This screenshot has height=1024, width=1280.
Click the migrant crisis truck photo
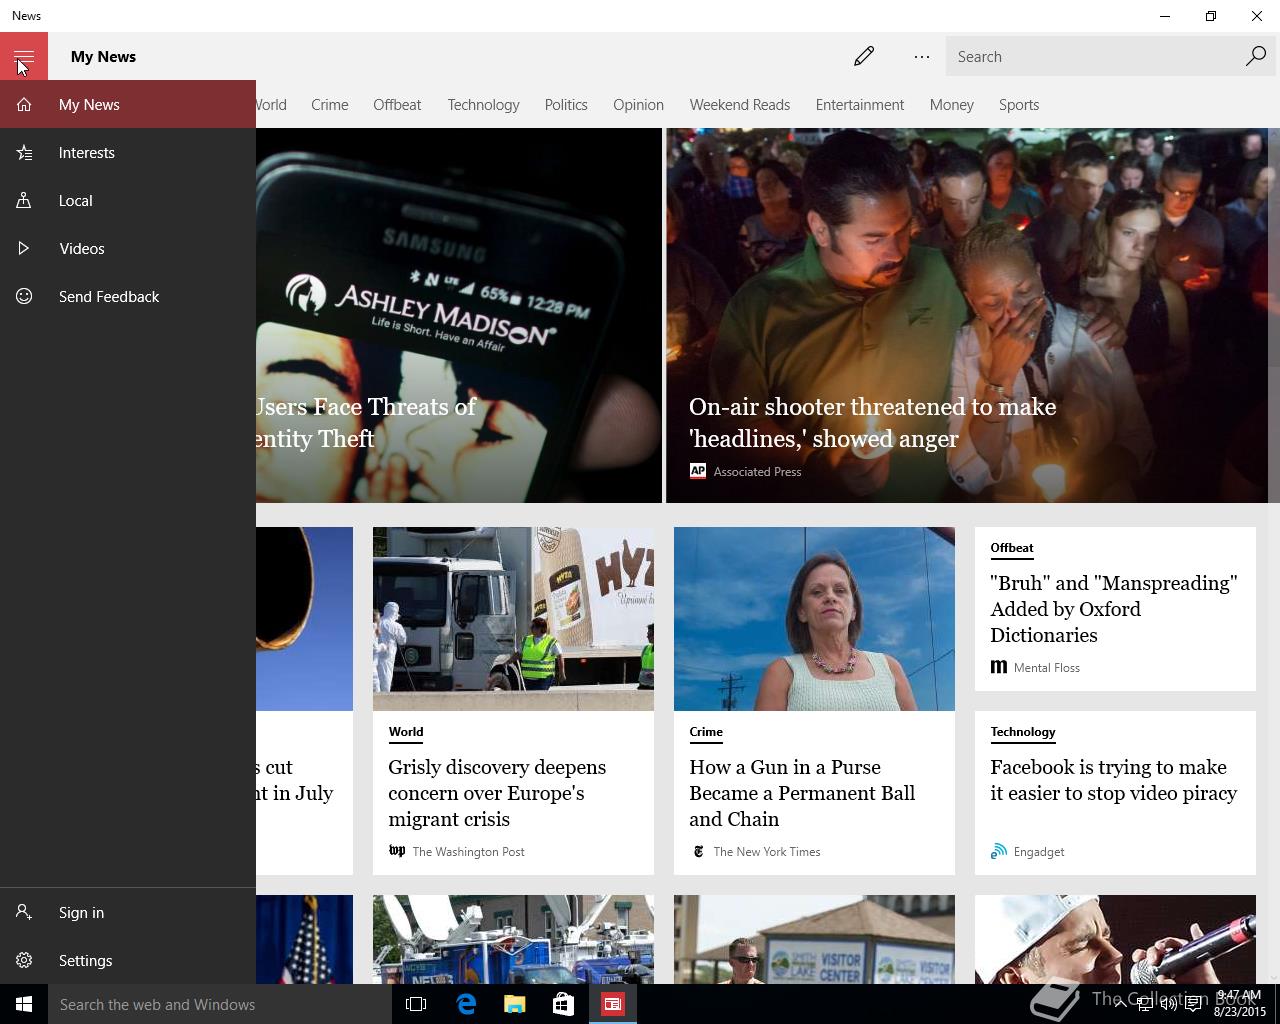click(x=513, y=619)
